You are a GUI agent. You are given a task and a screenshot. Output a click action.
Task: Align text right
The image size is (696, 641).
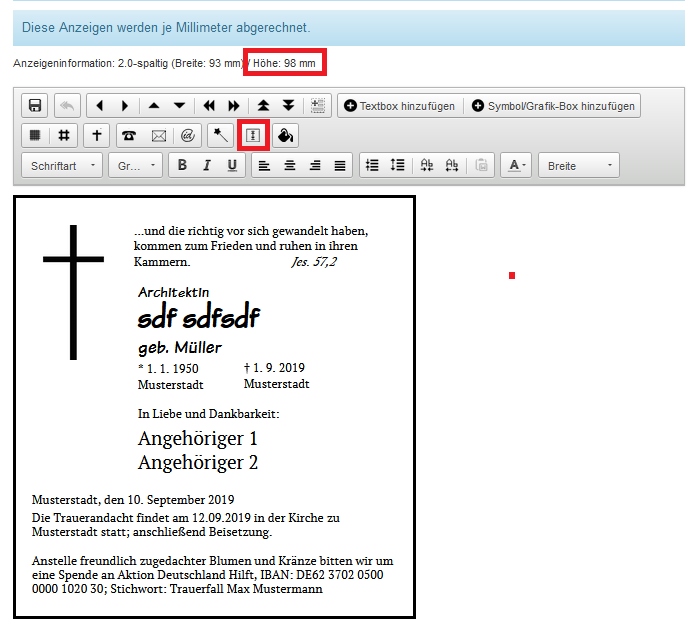coord(315,166)
